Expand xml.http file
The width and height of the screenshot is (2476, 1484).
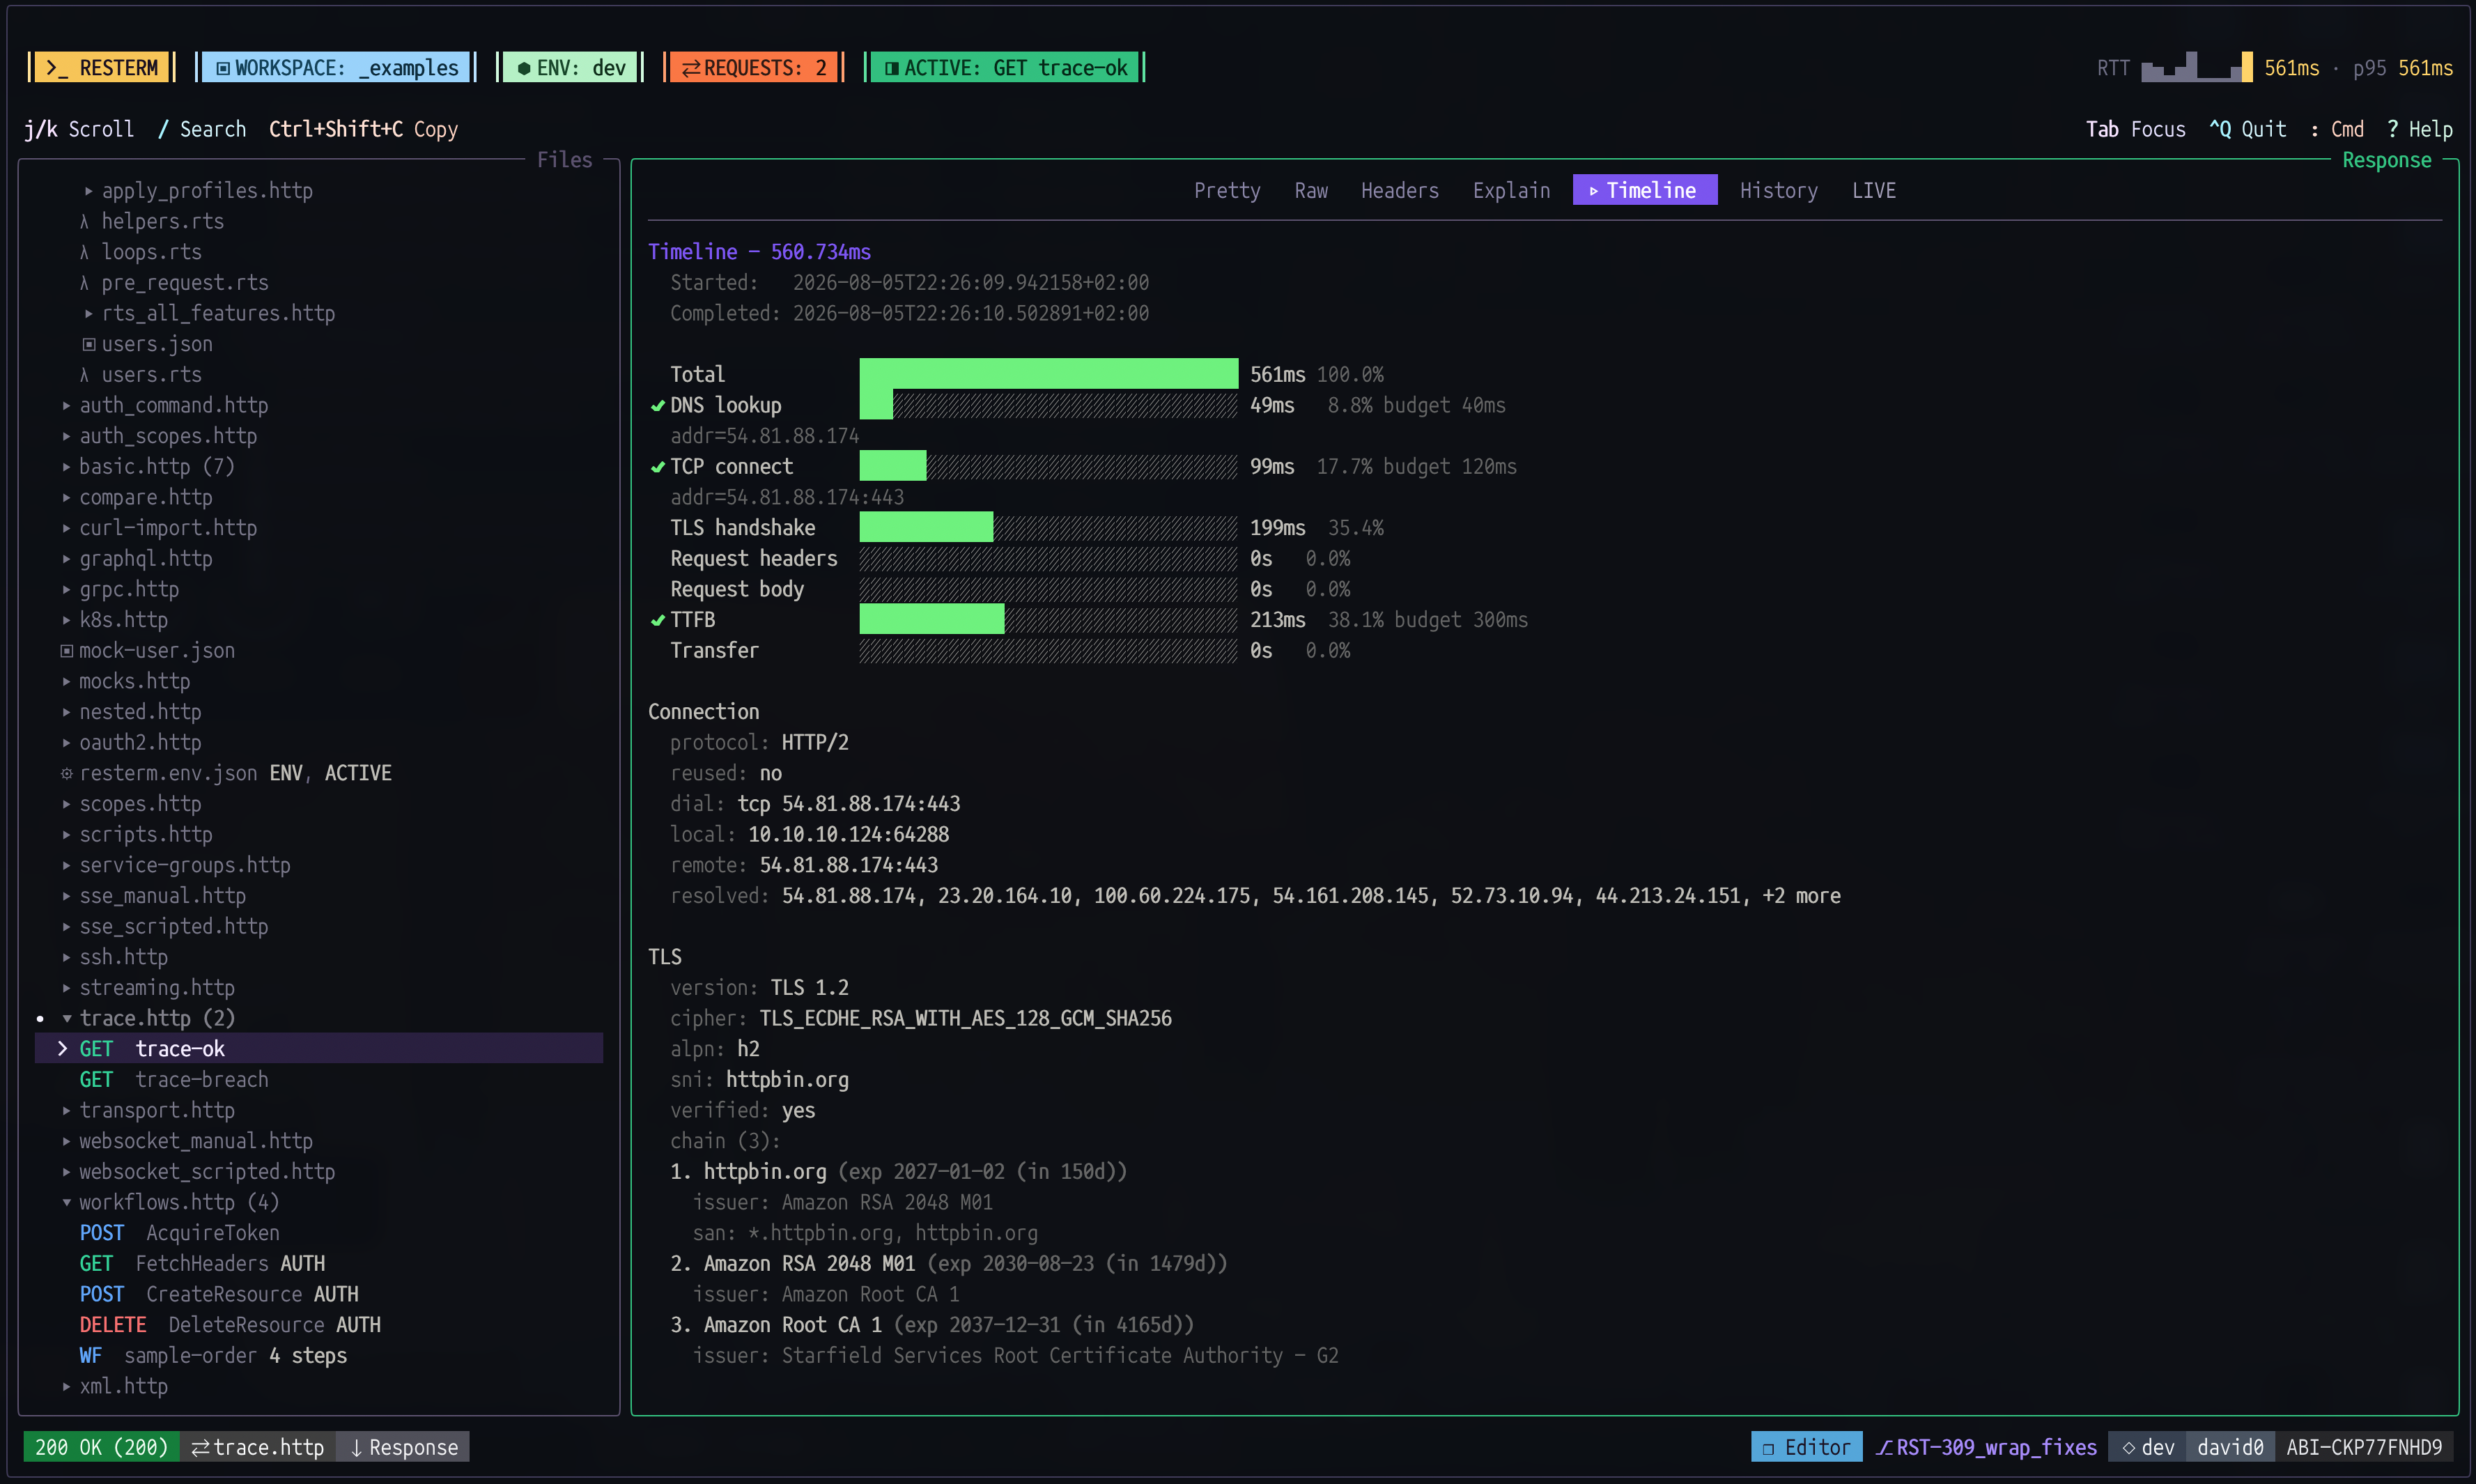66,1386
